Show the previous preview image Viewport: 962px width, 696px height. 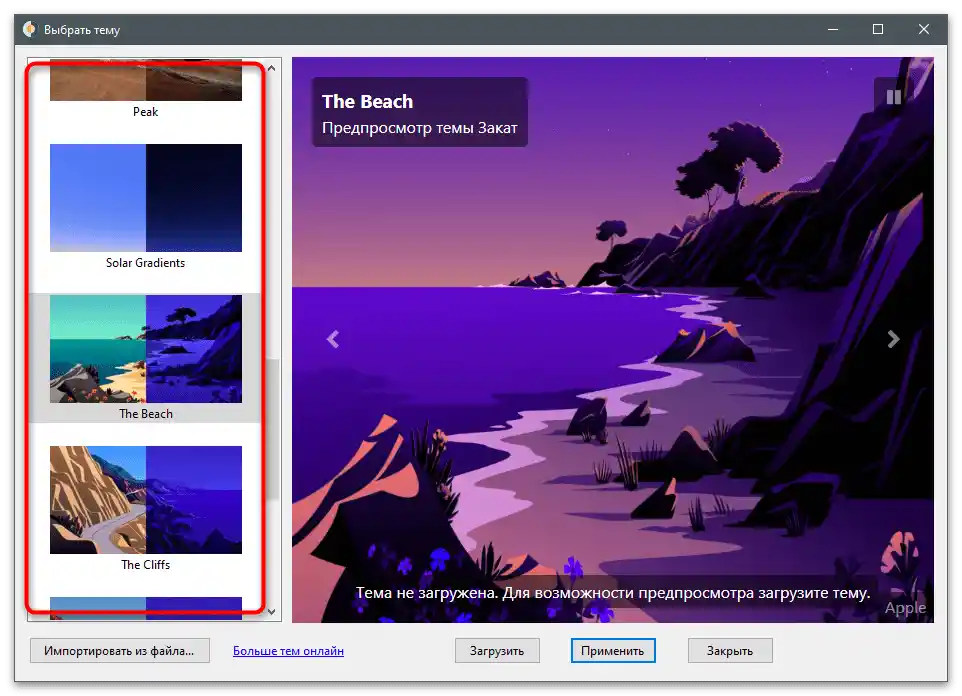point(333,339)
